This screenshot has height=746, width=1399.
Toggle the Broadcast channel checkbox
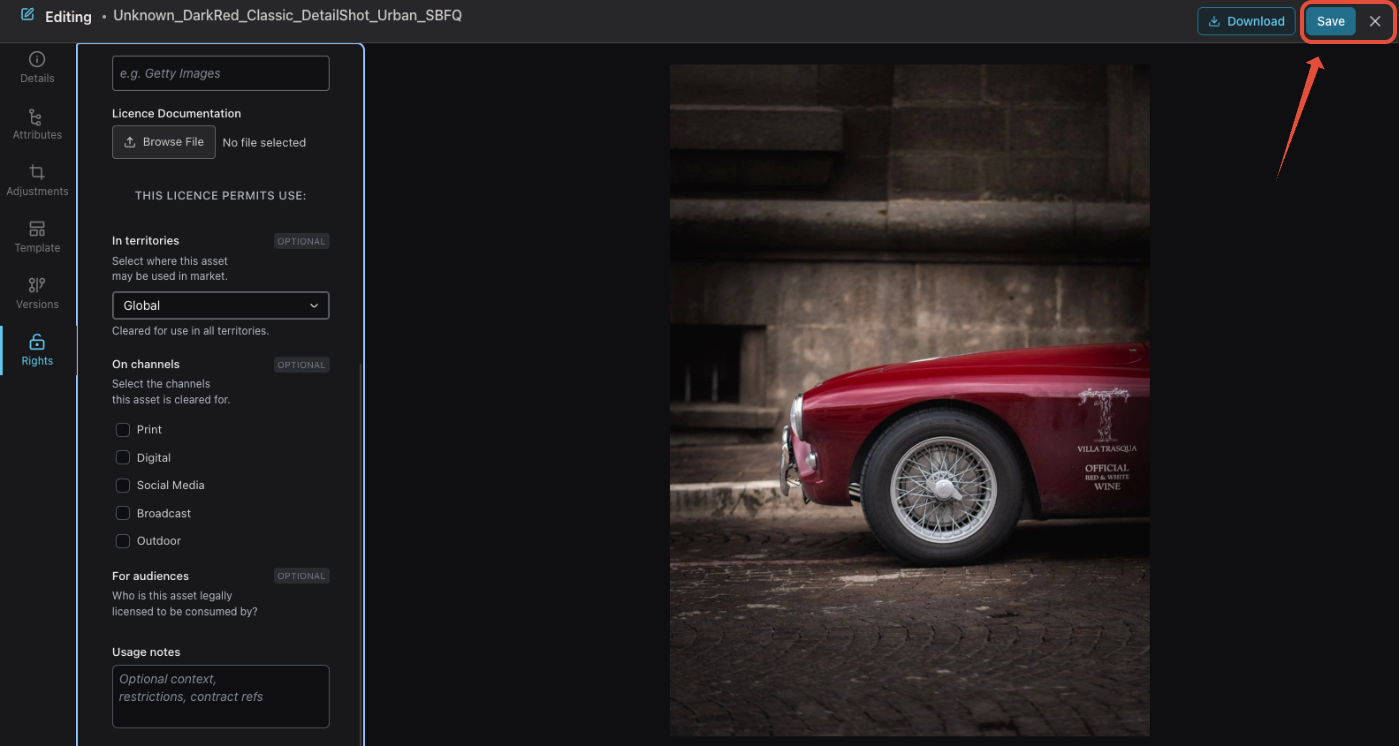pyautogui.click(x=123, y=514)
